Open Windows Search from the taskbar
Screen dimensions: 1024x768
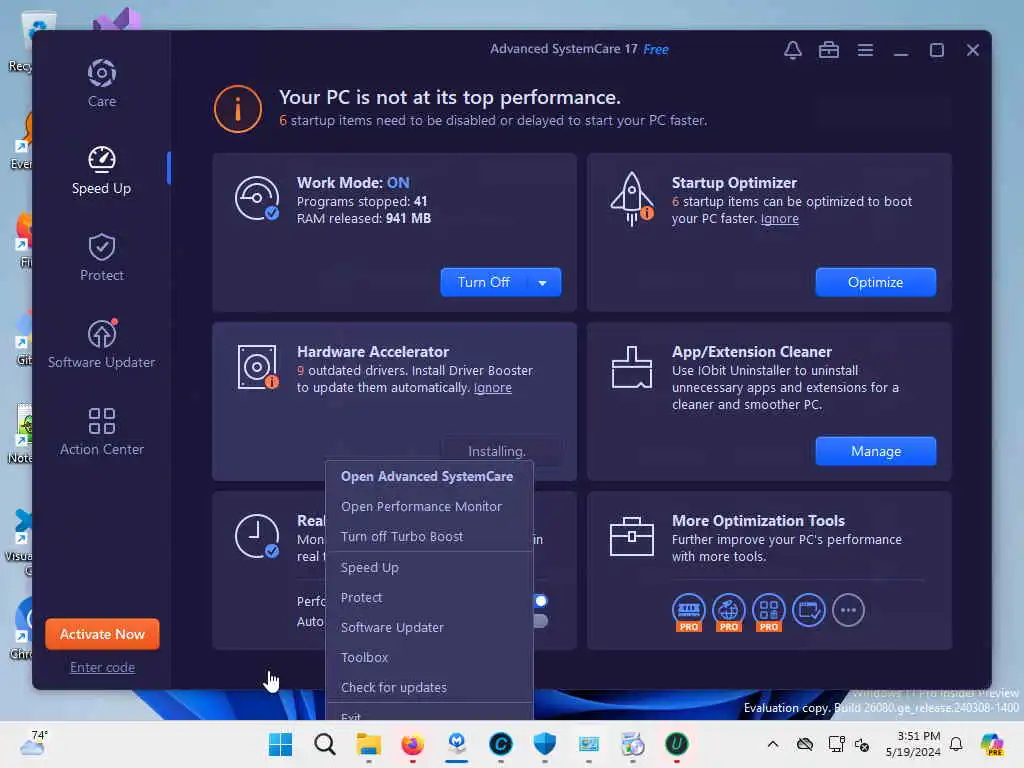click(325, 744)
